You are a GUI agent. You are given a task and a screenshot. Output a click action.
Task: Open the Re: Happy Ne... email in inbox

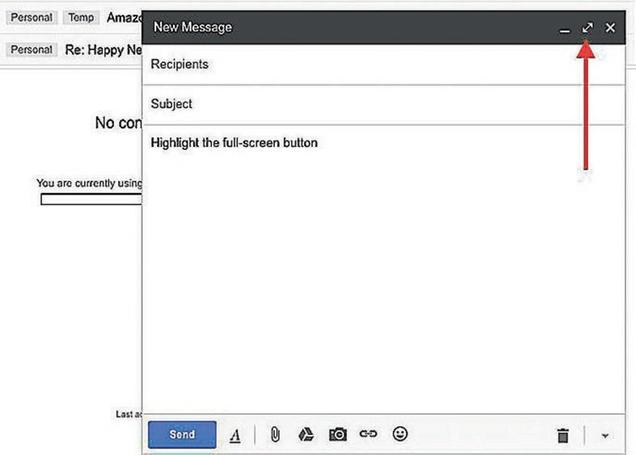click(x=103, y=50)
